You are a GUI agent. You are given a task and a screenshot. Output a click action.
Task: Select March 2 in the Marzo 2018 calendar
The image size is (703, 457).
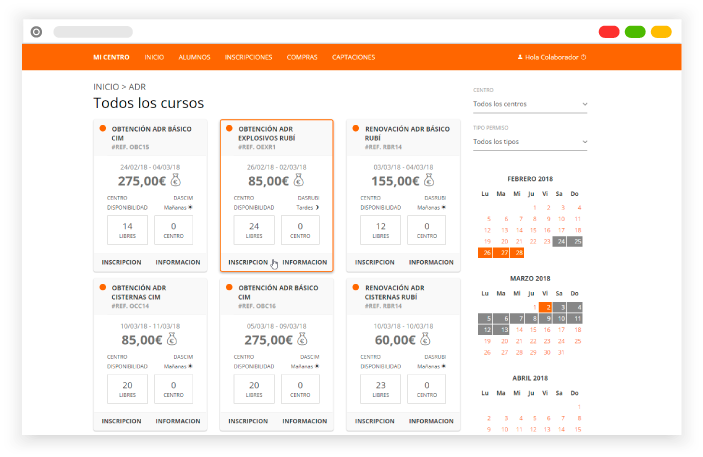point(545,307)
